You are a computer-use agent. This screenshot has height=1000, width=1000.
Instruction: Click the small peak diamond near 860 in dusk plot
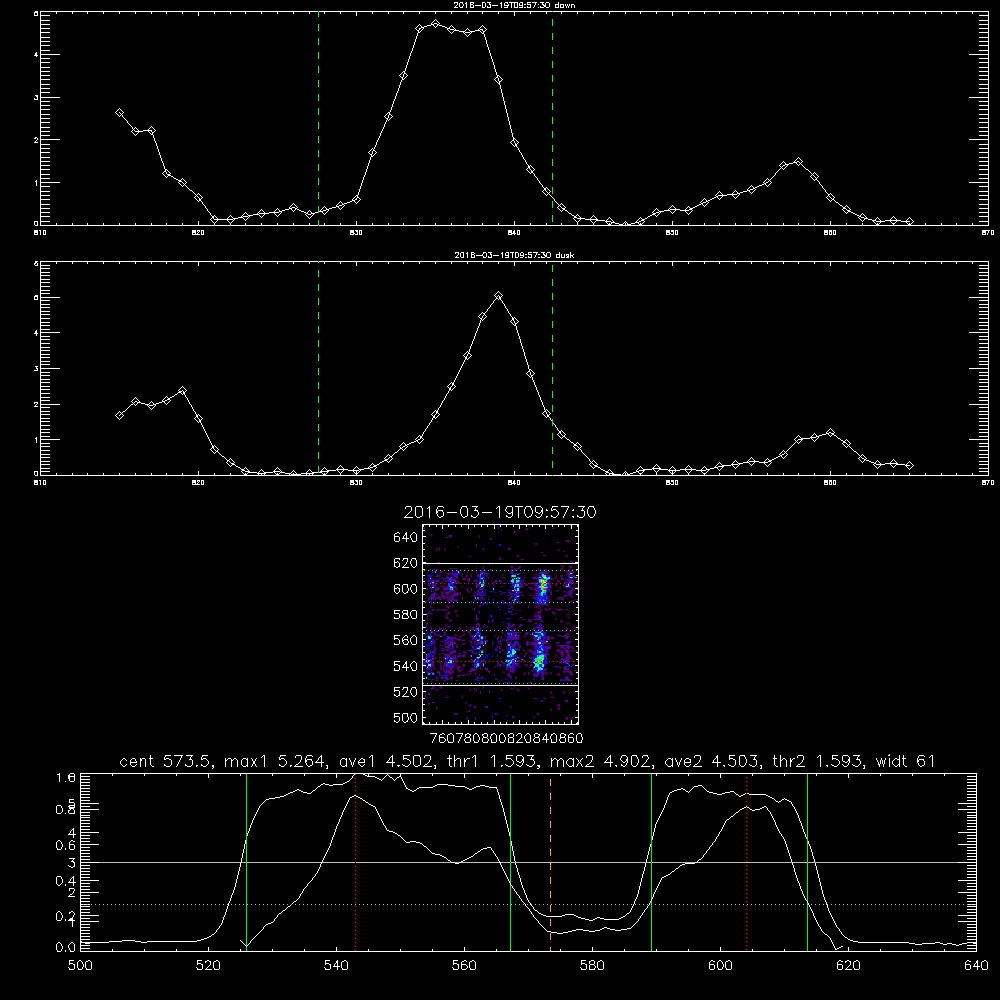coord(830,433)
